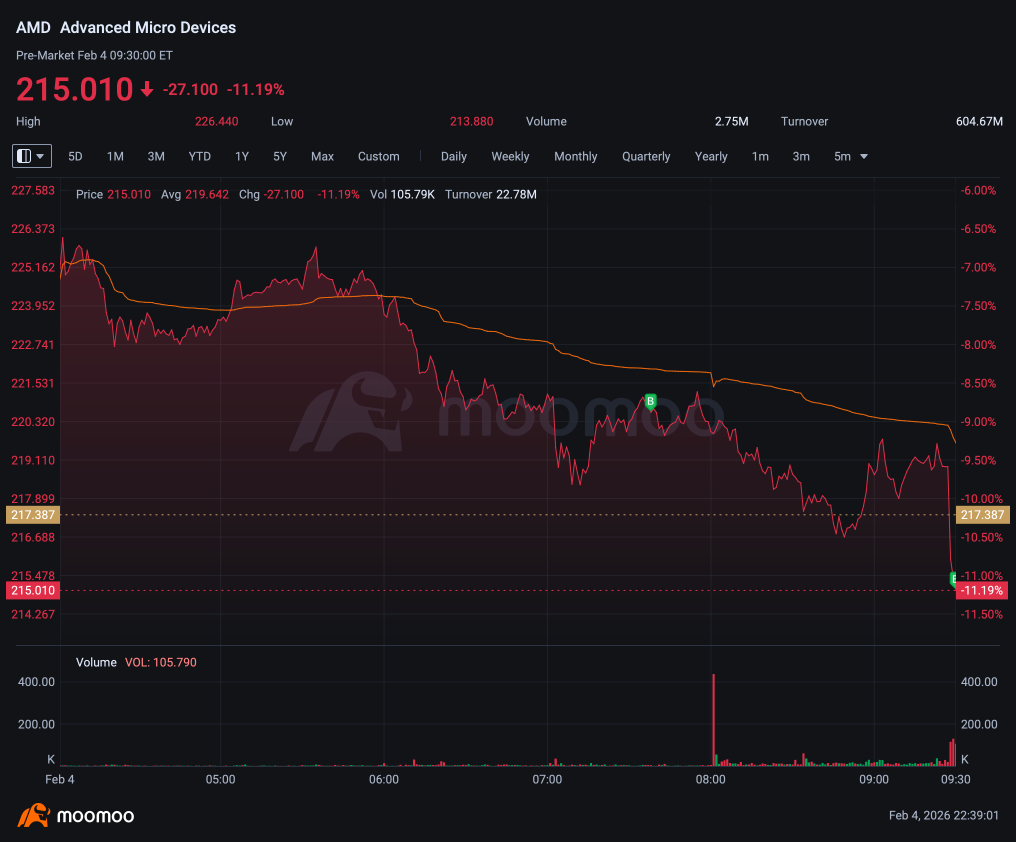The width and height of the screenshot is (1016, 842).
Task: Click the Volume value 2.75M
Action: pyautogui.click(x=732, y=121)
